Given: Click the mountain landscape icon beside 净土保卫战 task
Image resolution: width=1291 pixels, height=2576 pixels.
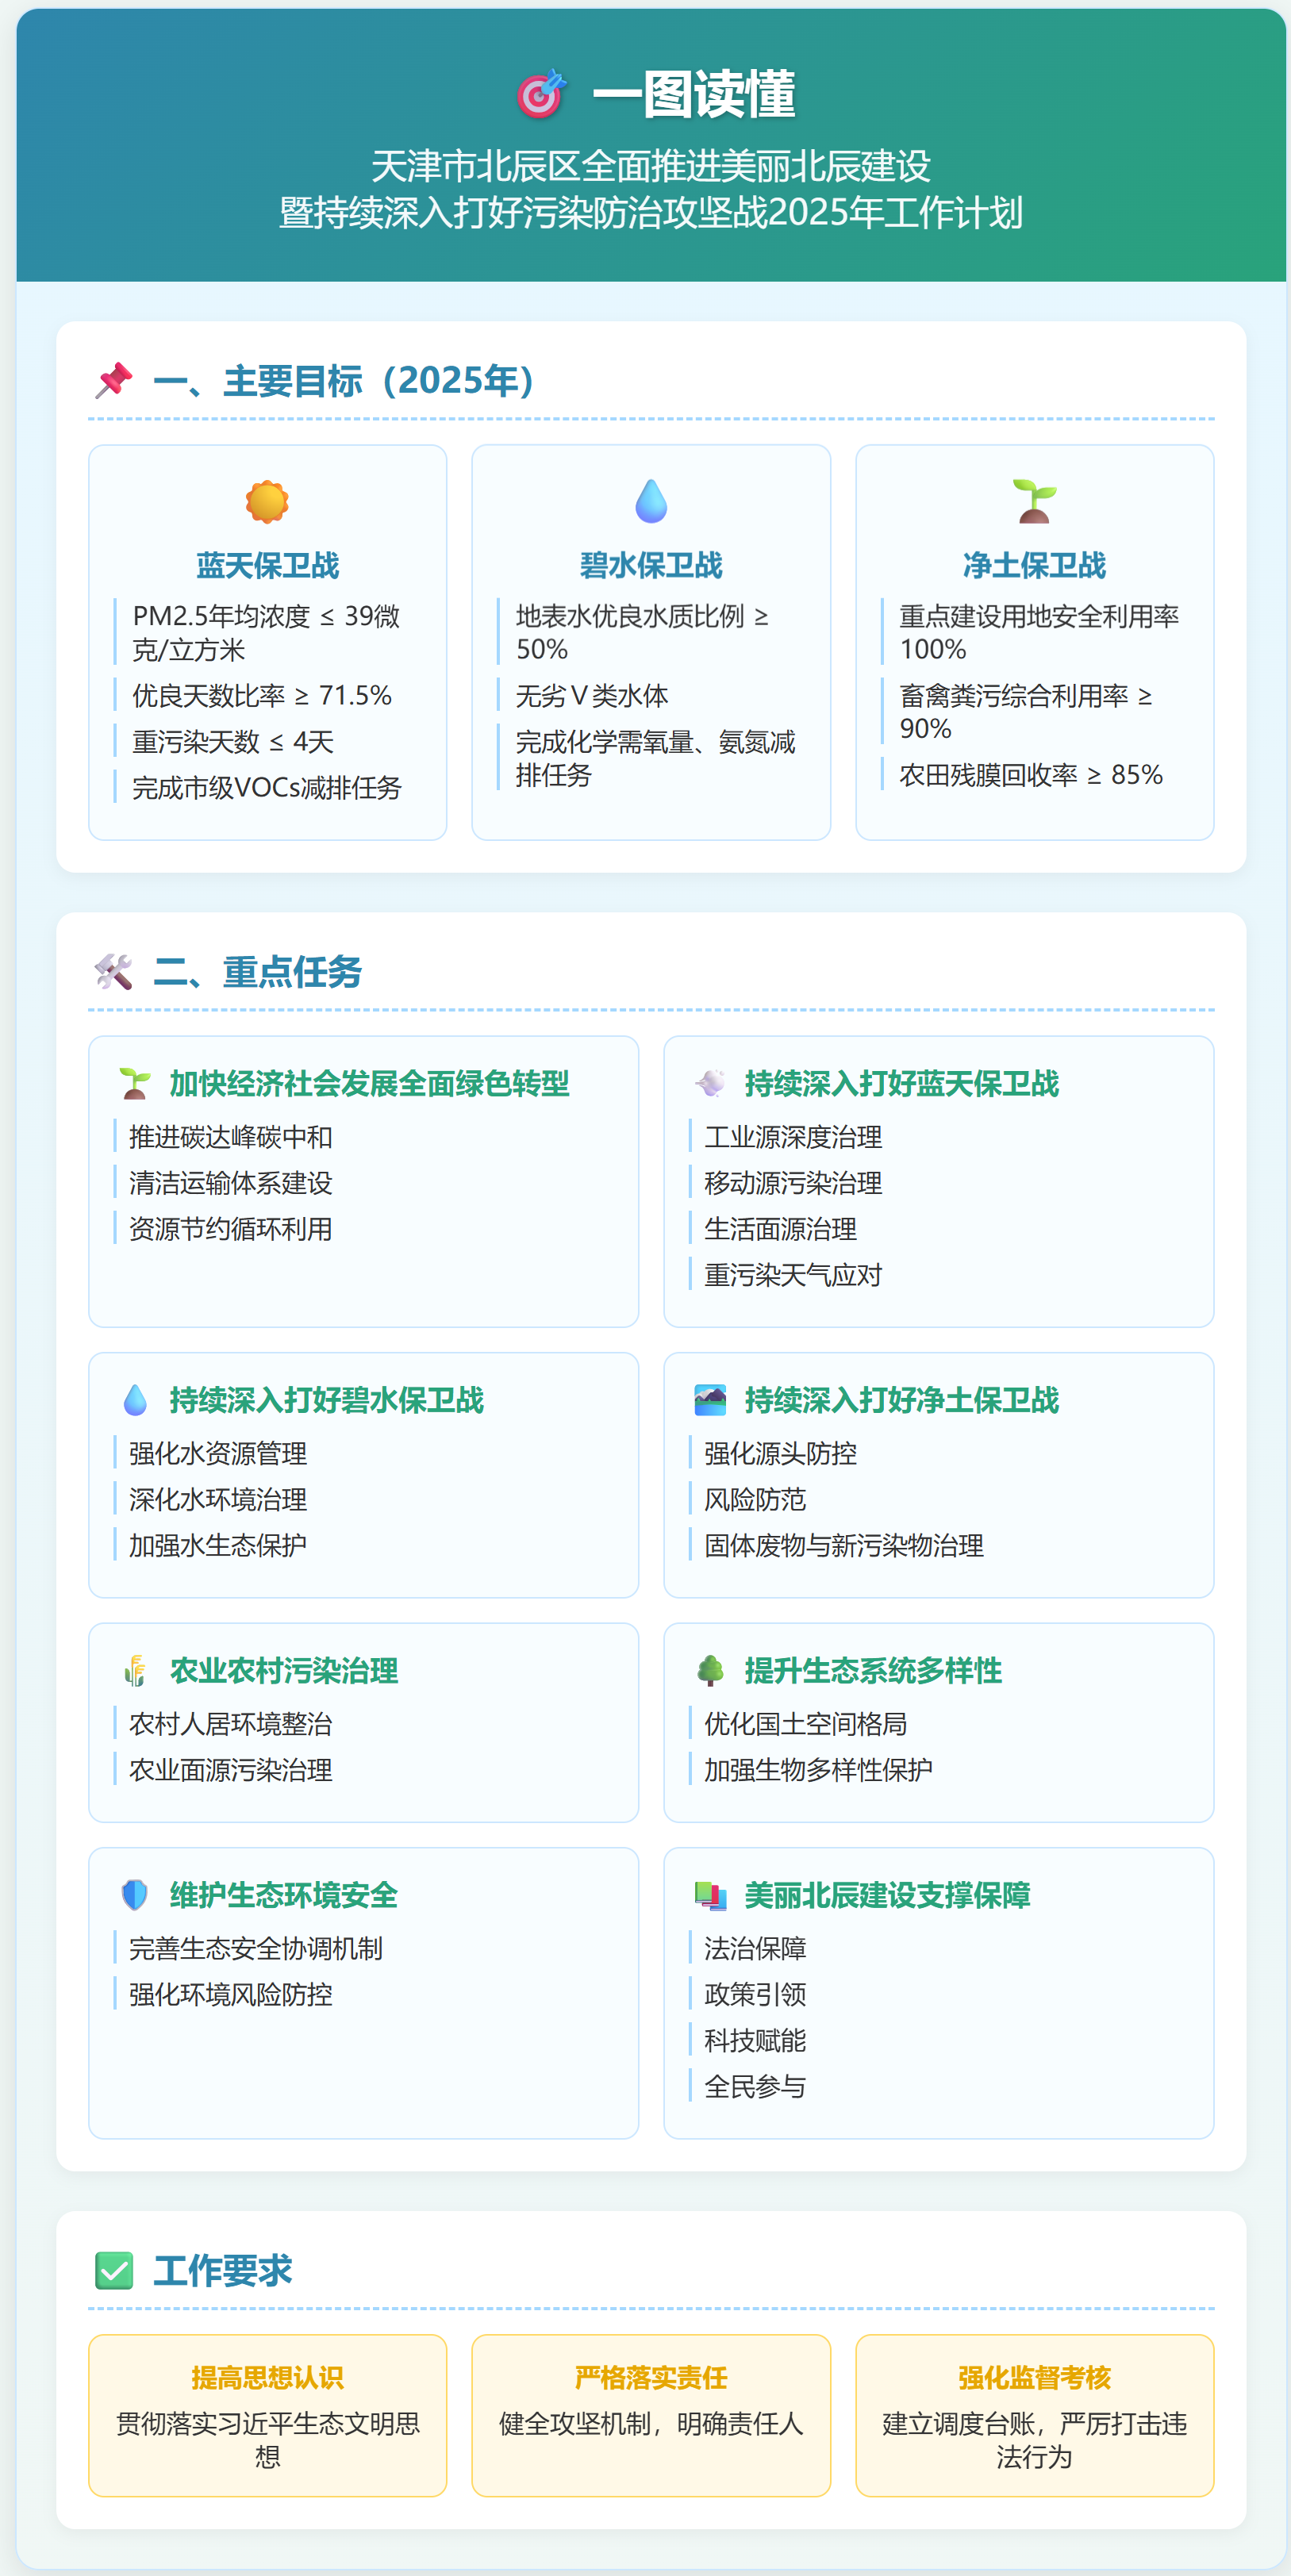Looking at the screenshot, I should [x=710, y=1400].
